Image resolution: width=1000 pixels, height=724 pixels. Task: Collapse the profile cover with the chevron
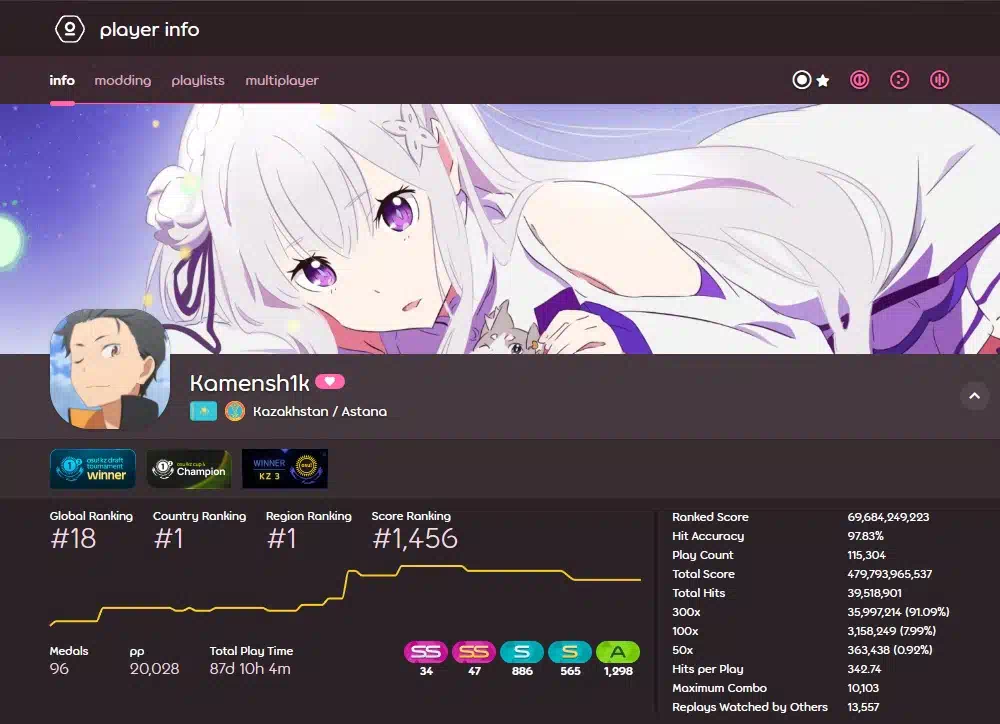coord(974,396)
